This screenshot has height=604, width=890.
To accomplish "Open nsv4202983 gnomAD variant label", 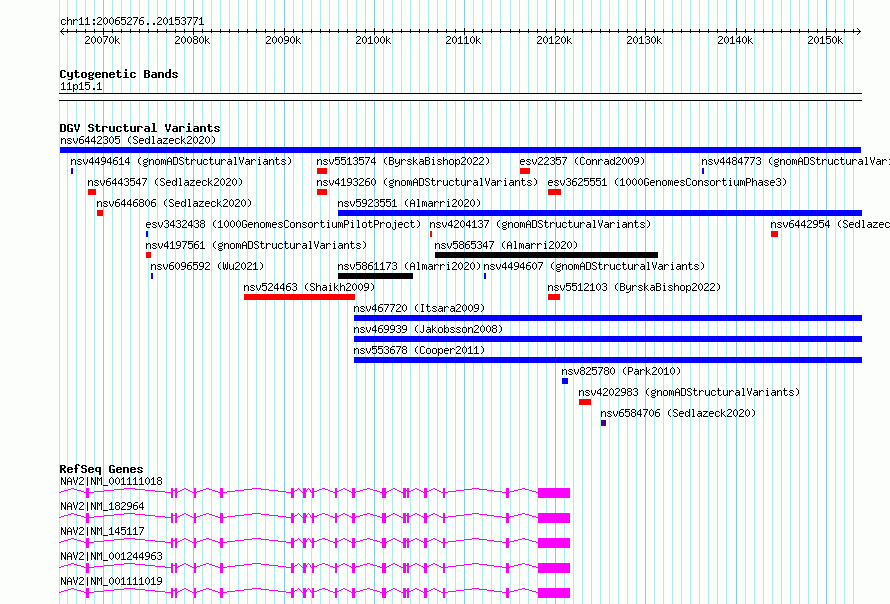I will 689,392.
